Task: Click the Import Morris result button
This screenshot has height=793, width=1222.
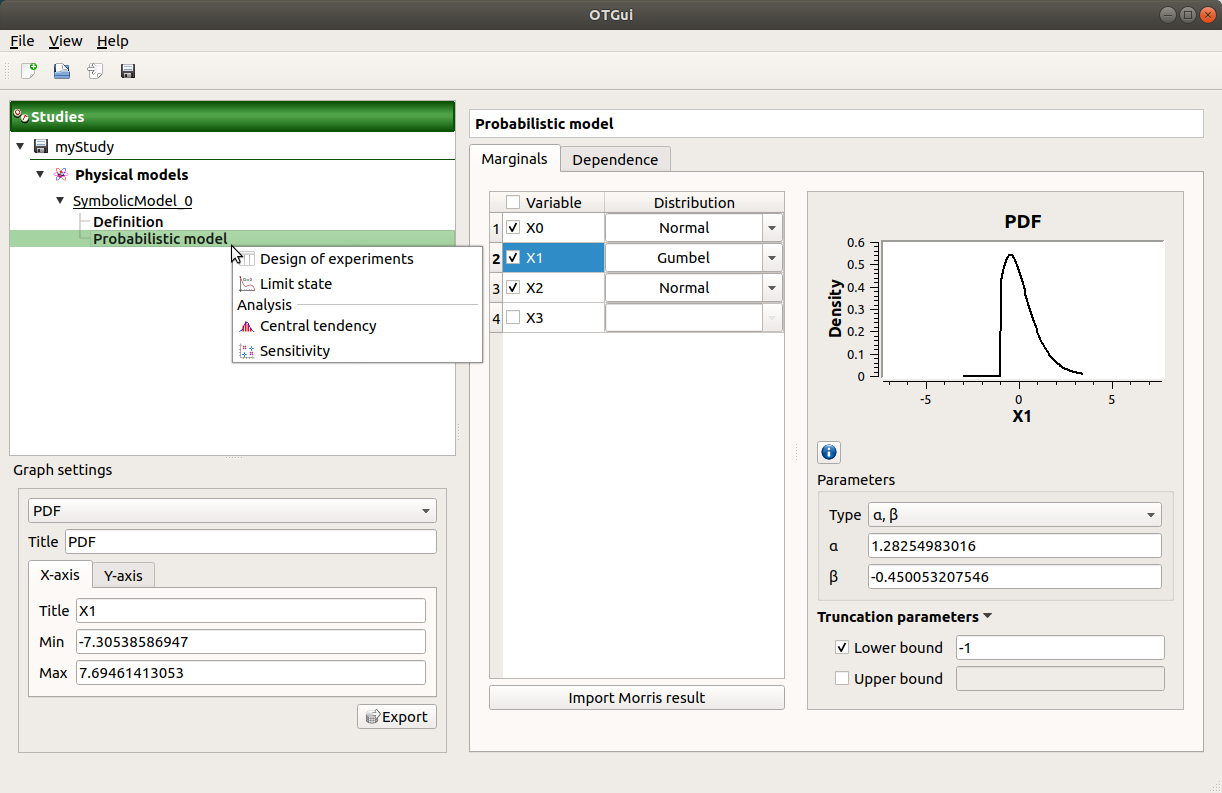Action: pyautogui.click(x=636, y=697)
